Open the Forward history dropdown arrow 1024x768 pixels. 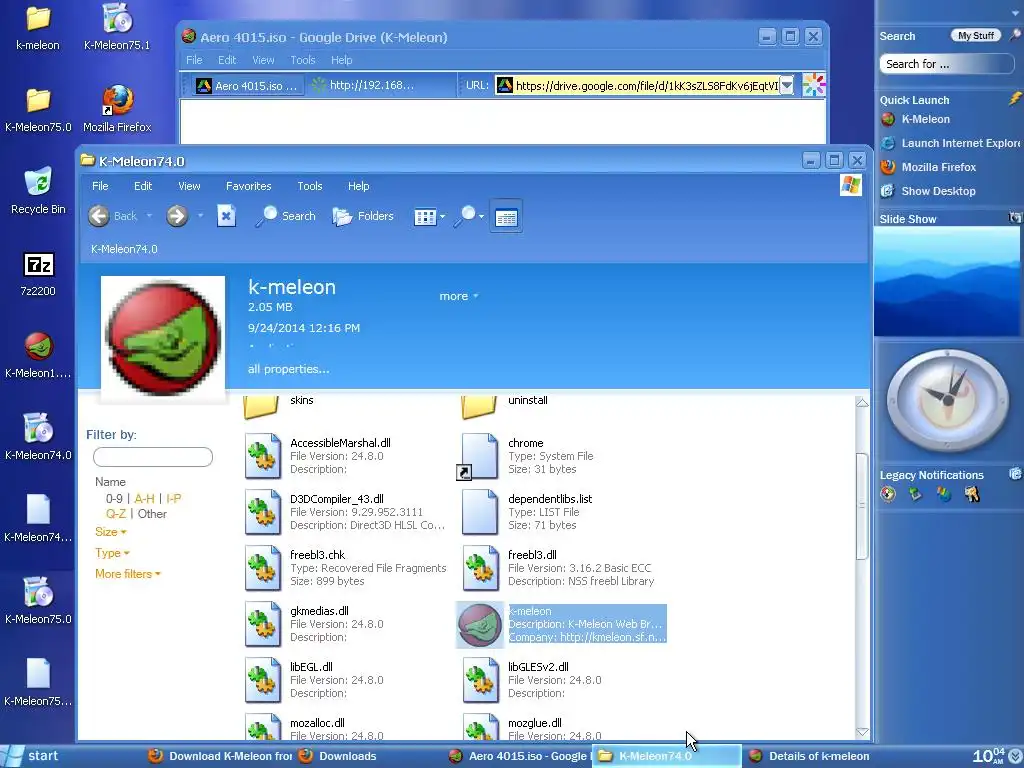click(x=200, y=216)
